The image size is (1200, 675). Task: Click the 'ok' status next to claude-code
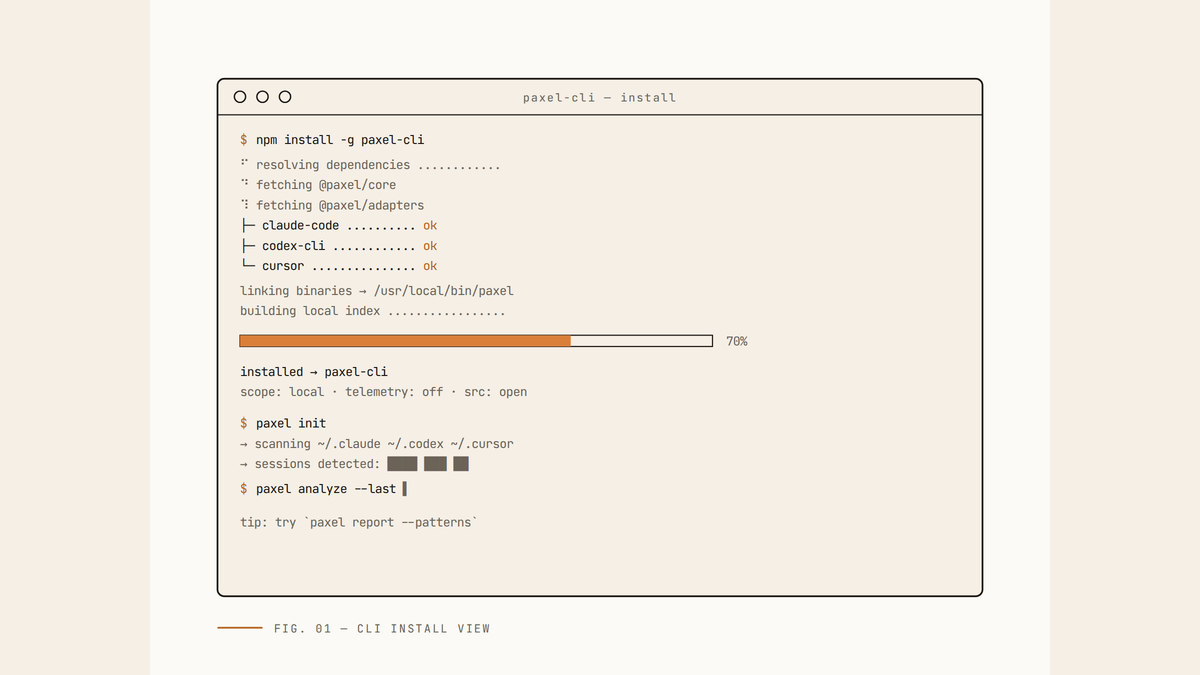[430, 226]
